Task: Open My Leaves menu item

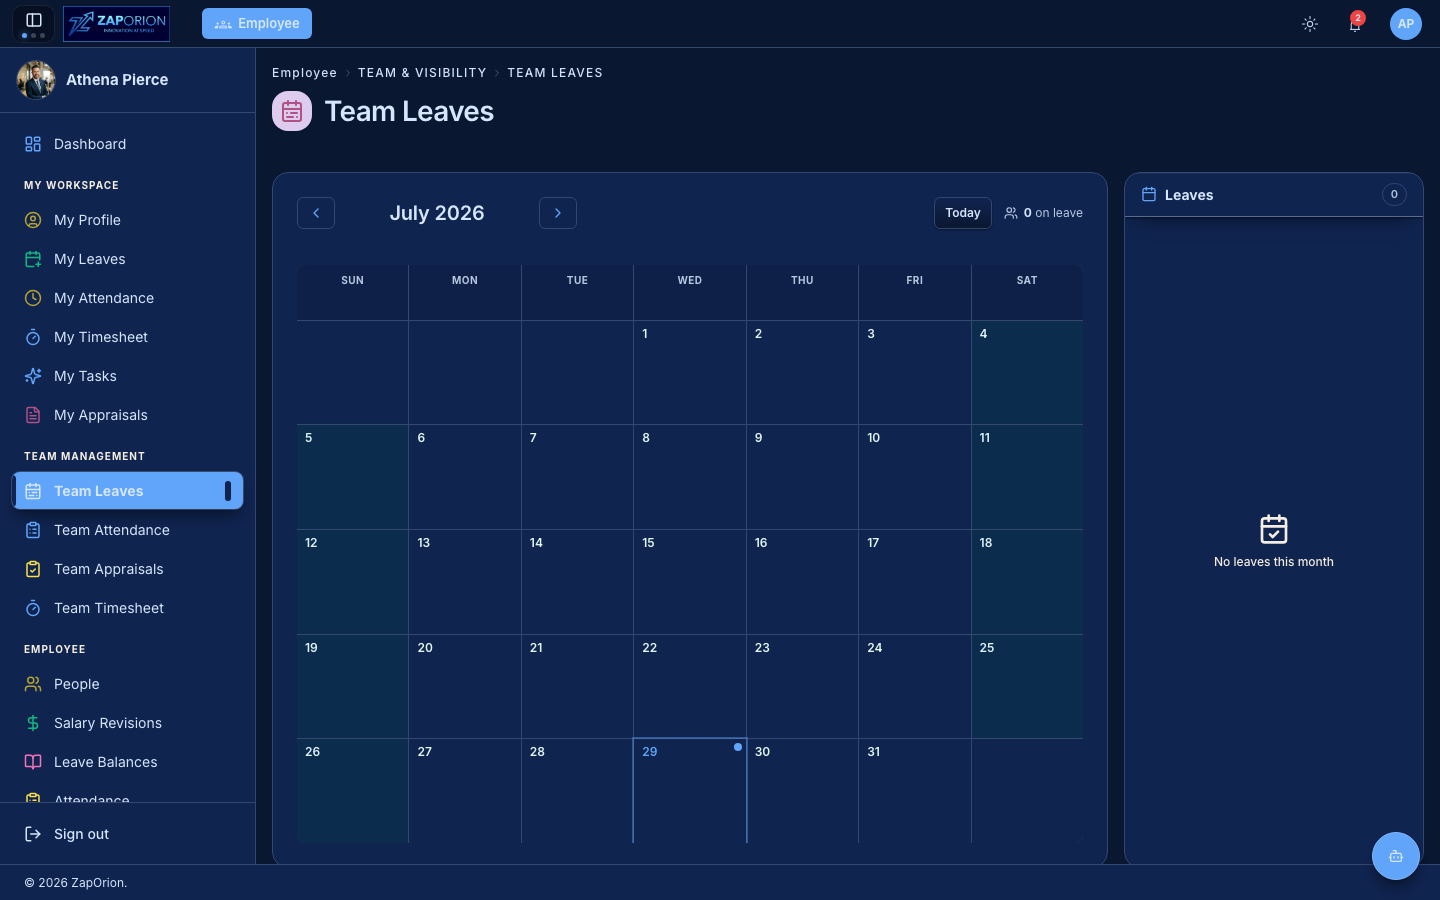Action: (128, 259)
